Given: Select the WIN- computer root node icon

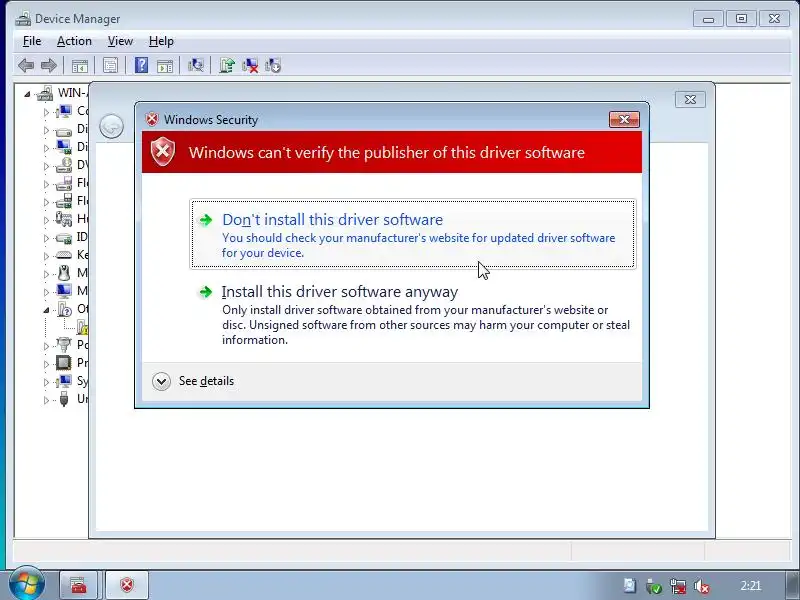Looking at the screenshot, I should [x=45, y=93].
